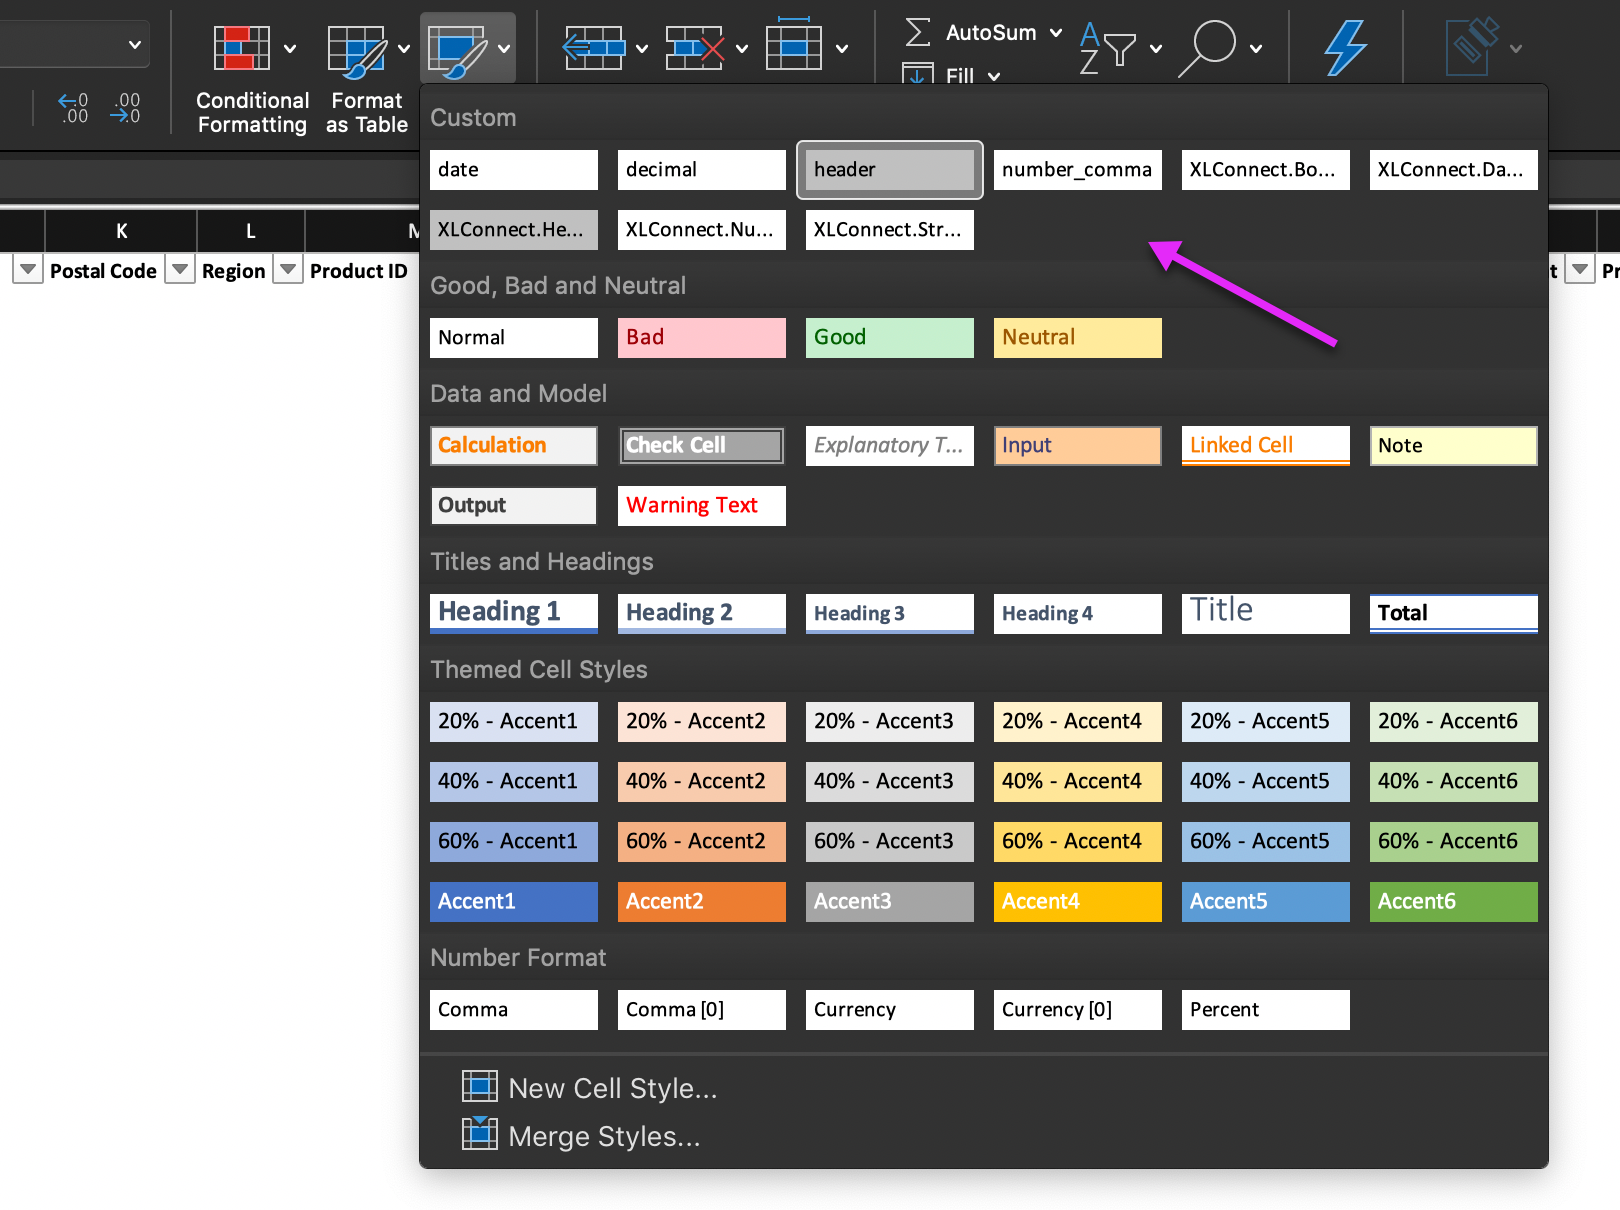
Task: Open Fill dropdown arrow
Action: (994, 76)
